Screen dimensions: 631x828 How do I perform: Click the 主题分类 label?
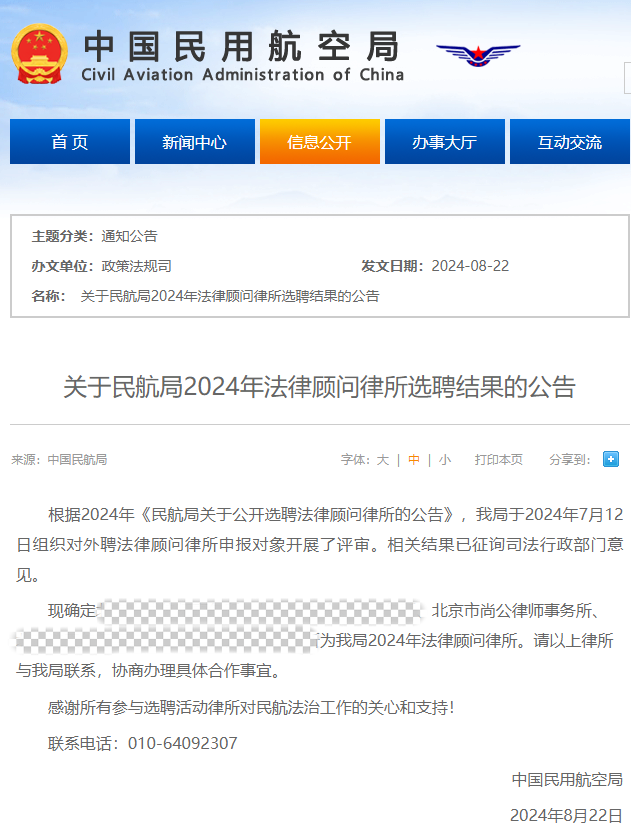62,236
